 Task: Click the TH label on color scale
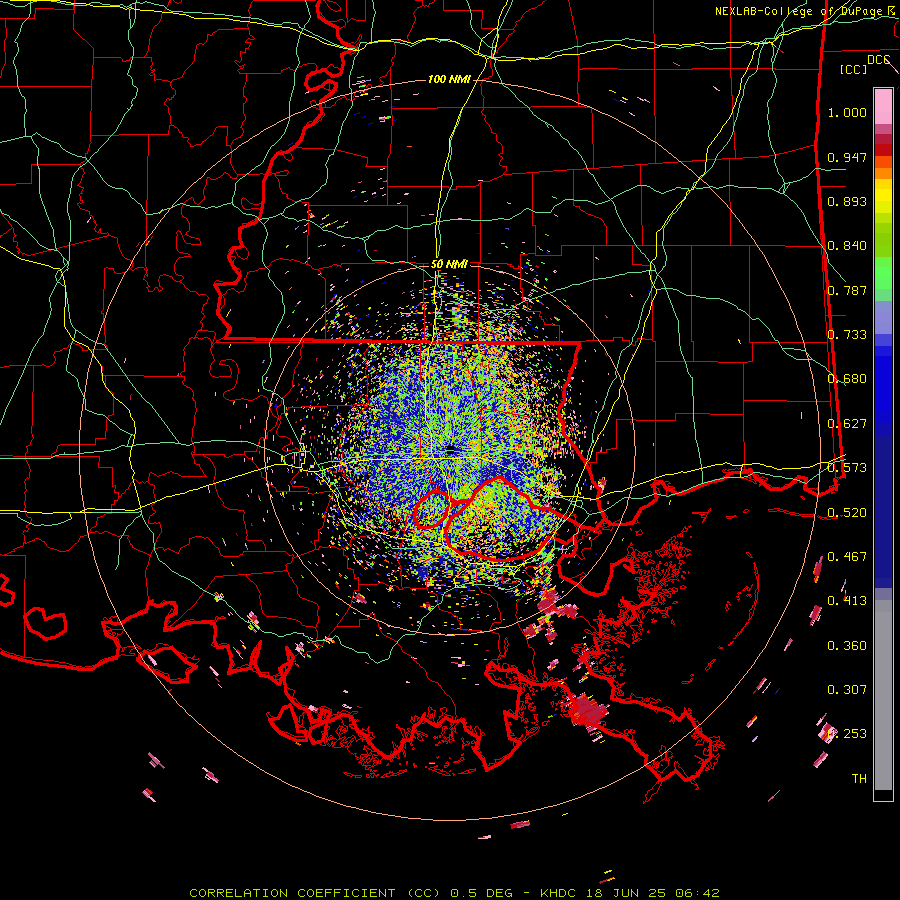[x=859, y=779]
